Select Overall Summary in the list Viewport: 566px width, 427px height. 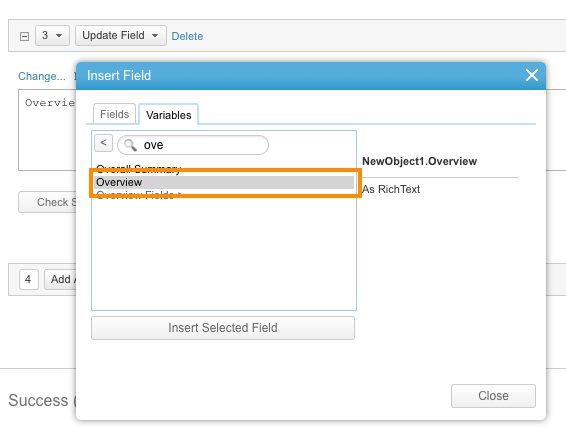tap(139, 168)
